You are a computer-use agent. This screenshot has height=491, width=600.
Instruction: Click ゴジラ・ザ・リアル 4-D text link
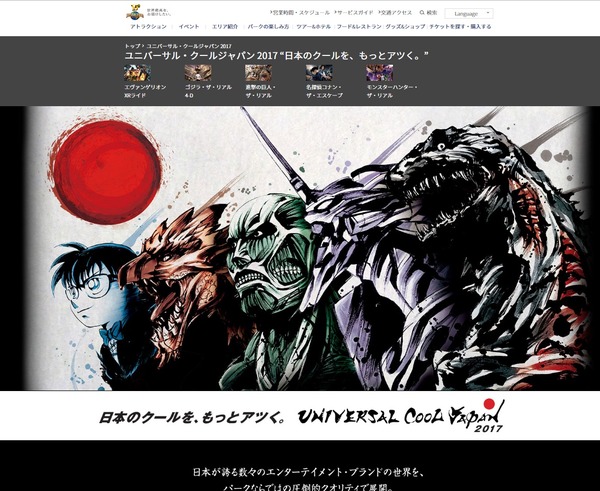point(208,91)
